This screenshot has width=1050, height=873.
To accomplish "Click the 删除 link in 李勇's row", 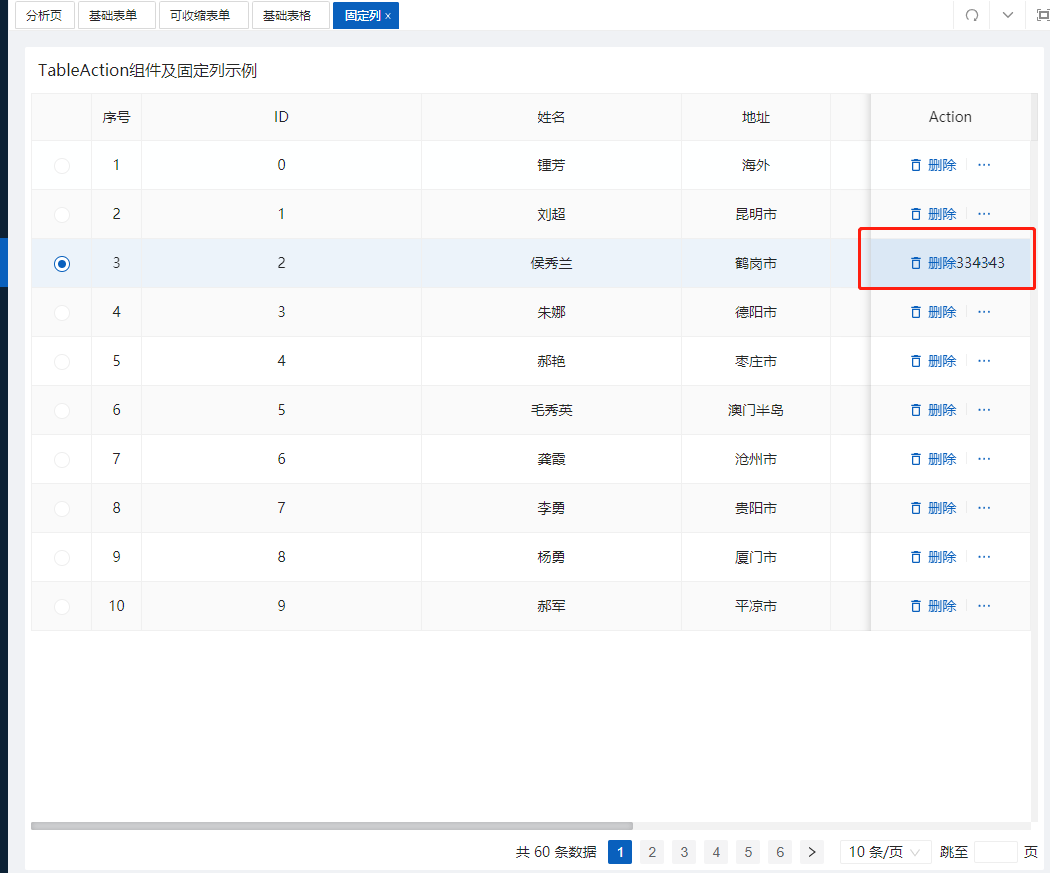I will pos(941,508).
